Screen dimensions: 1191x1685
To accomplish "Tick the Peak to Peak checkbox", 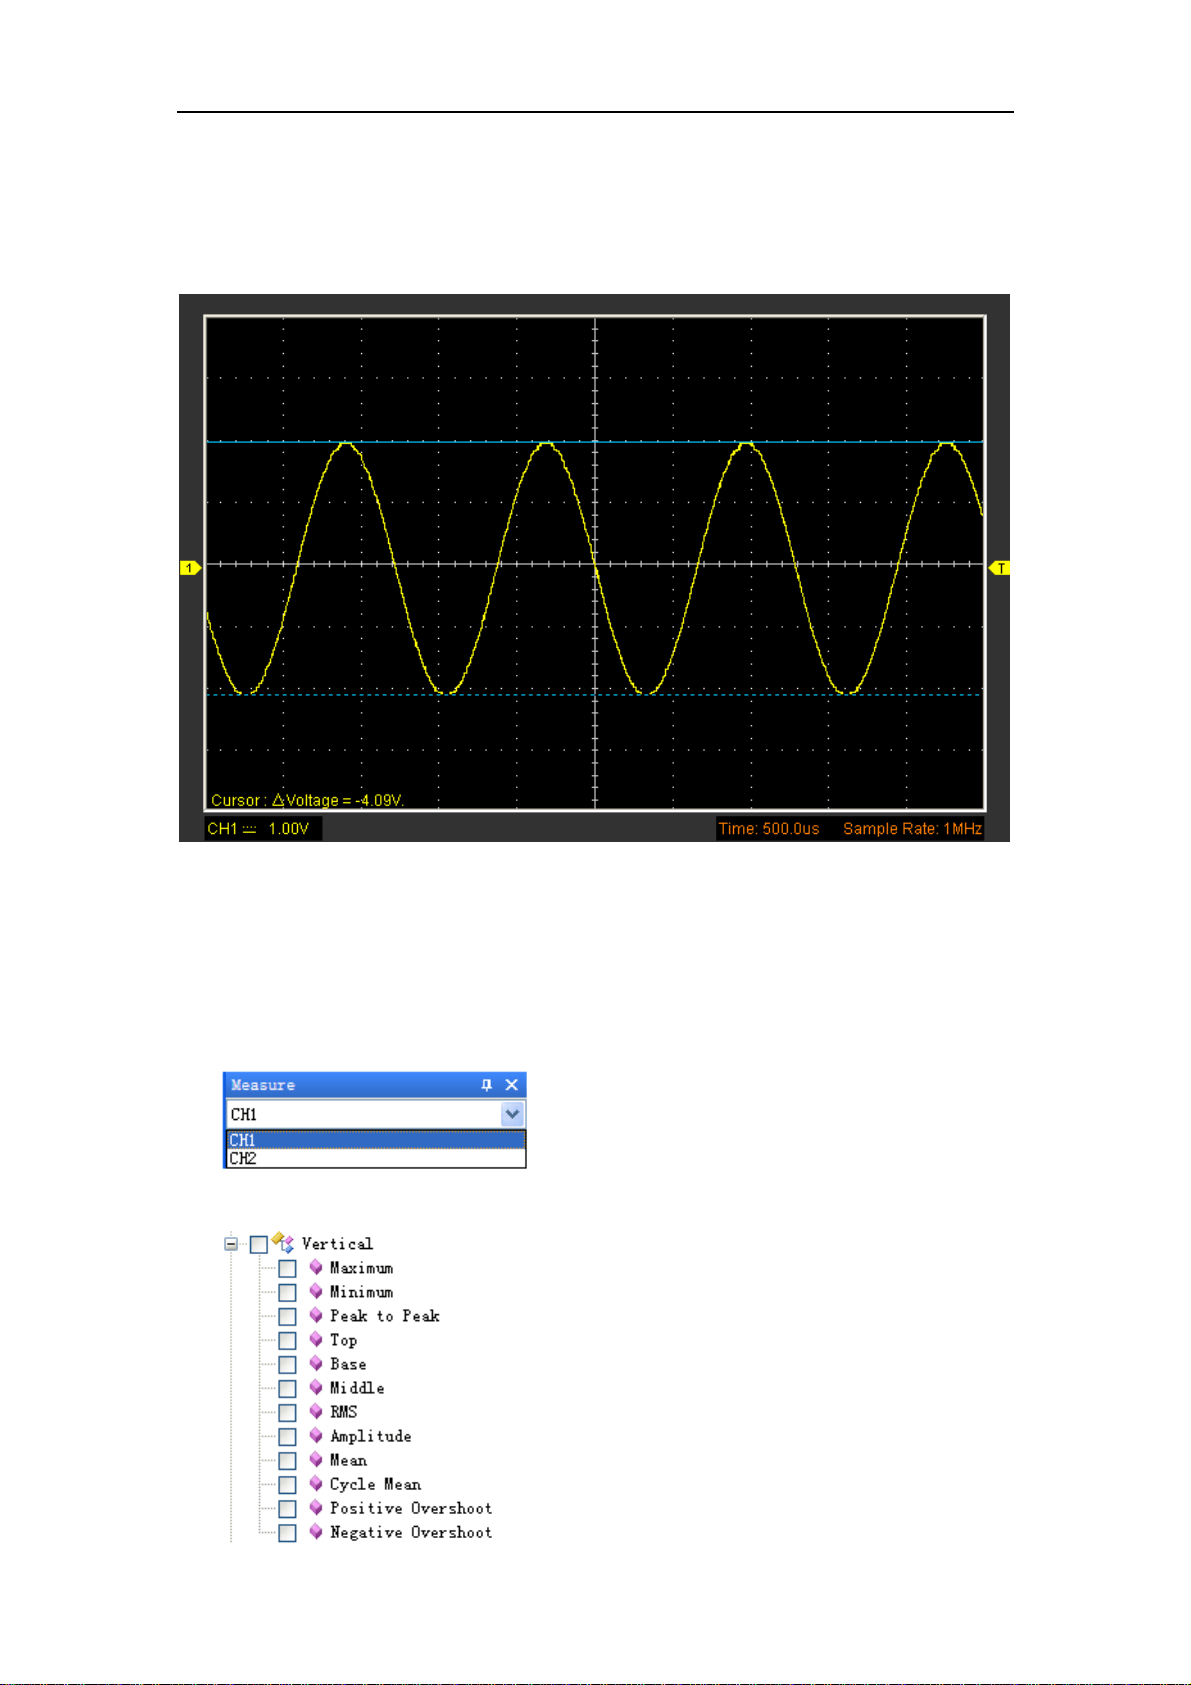I will pyautogui.click(x=287, y=1317).
